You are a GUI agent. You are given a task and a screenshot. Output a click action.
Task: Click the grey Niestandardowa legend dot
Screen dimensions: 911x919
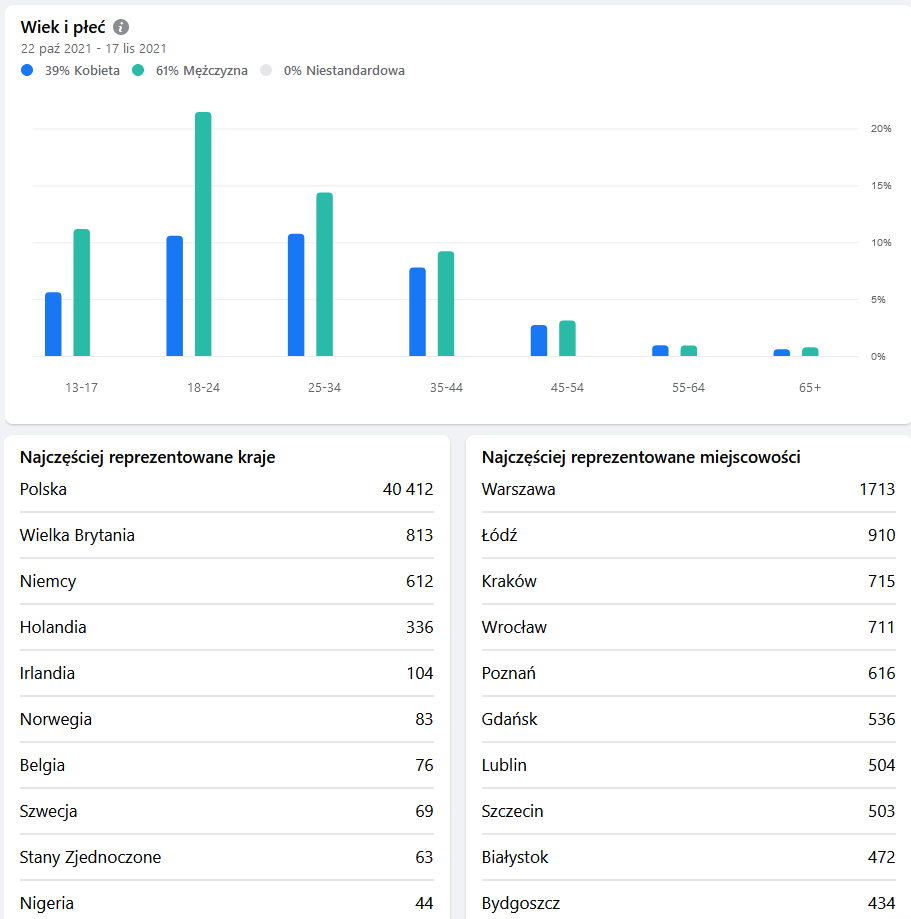click(x=266, y=71)
